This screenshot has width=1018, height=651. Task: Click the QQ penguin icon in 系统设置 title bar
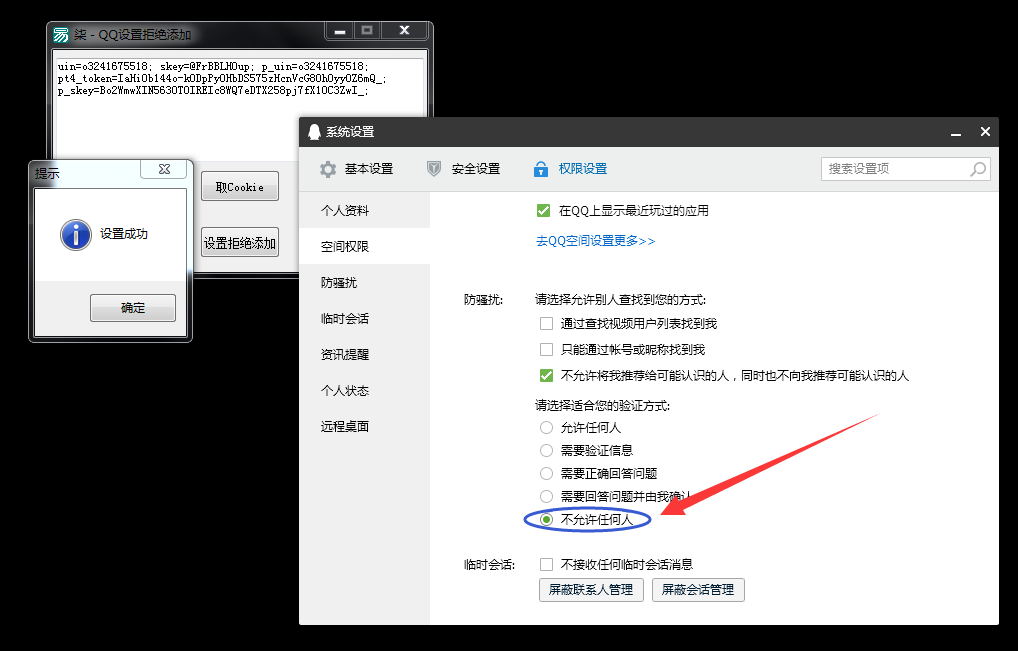tap(314, 132)
